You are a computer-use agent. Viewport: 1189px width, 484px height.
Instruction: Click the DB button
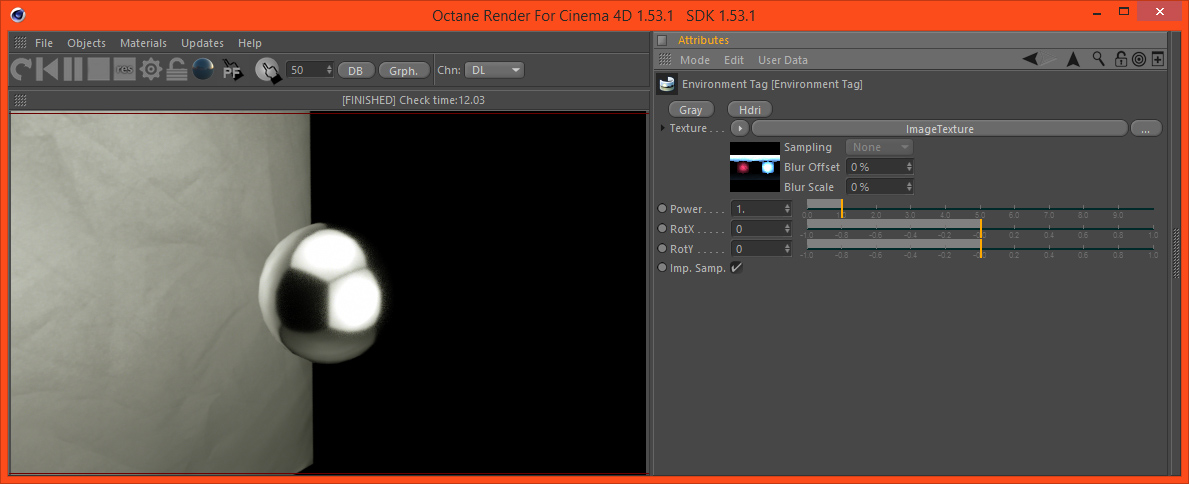(x=356, y=70)
